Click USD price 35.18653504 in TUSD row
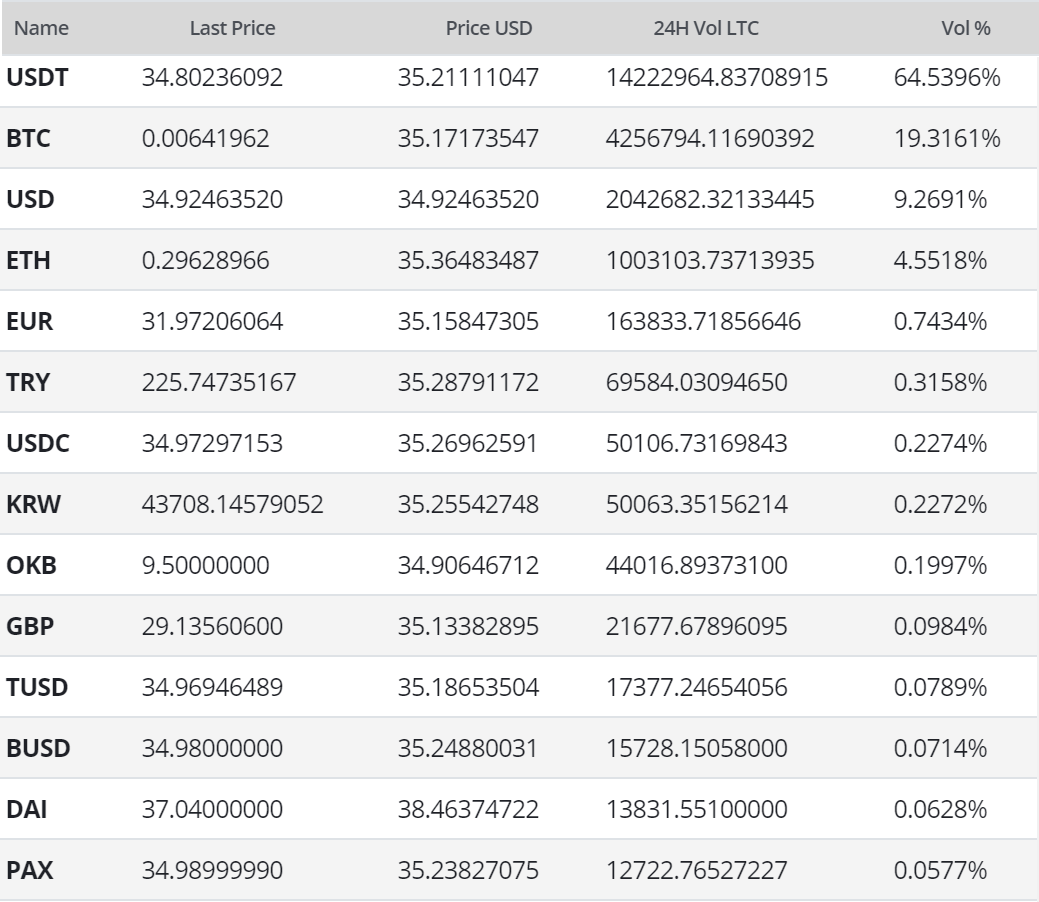Image resolution: width=1039 pixels, height=902 pixels. coord(468,687)
